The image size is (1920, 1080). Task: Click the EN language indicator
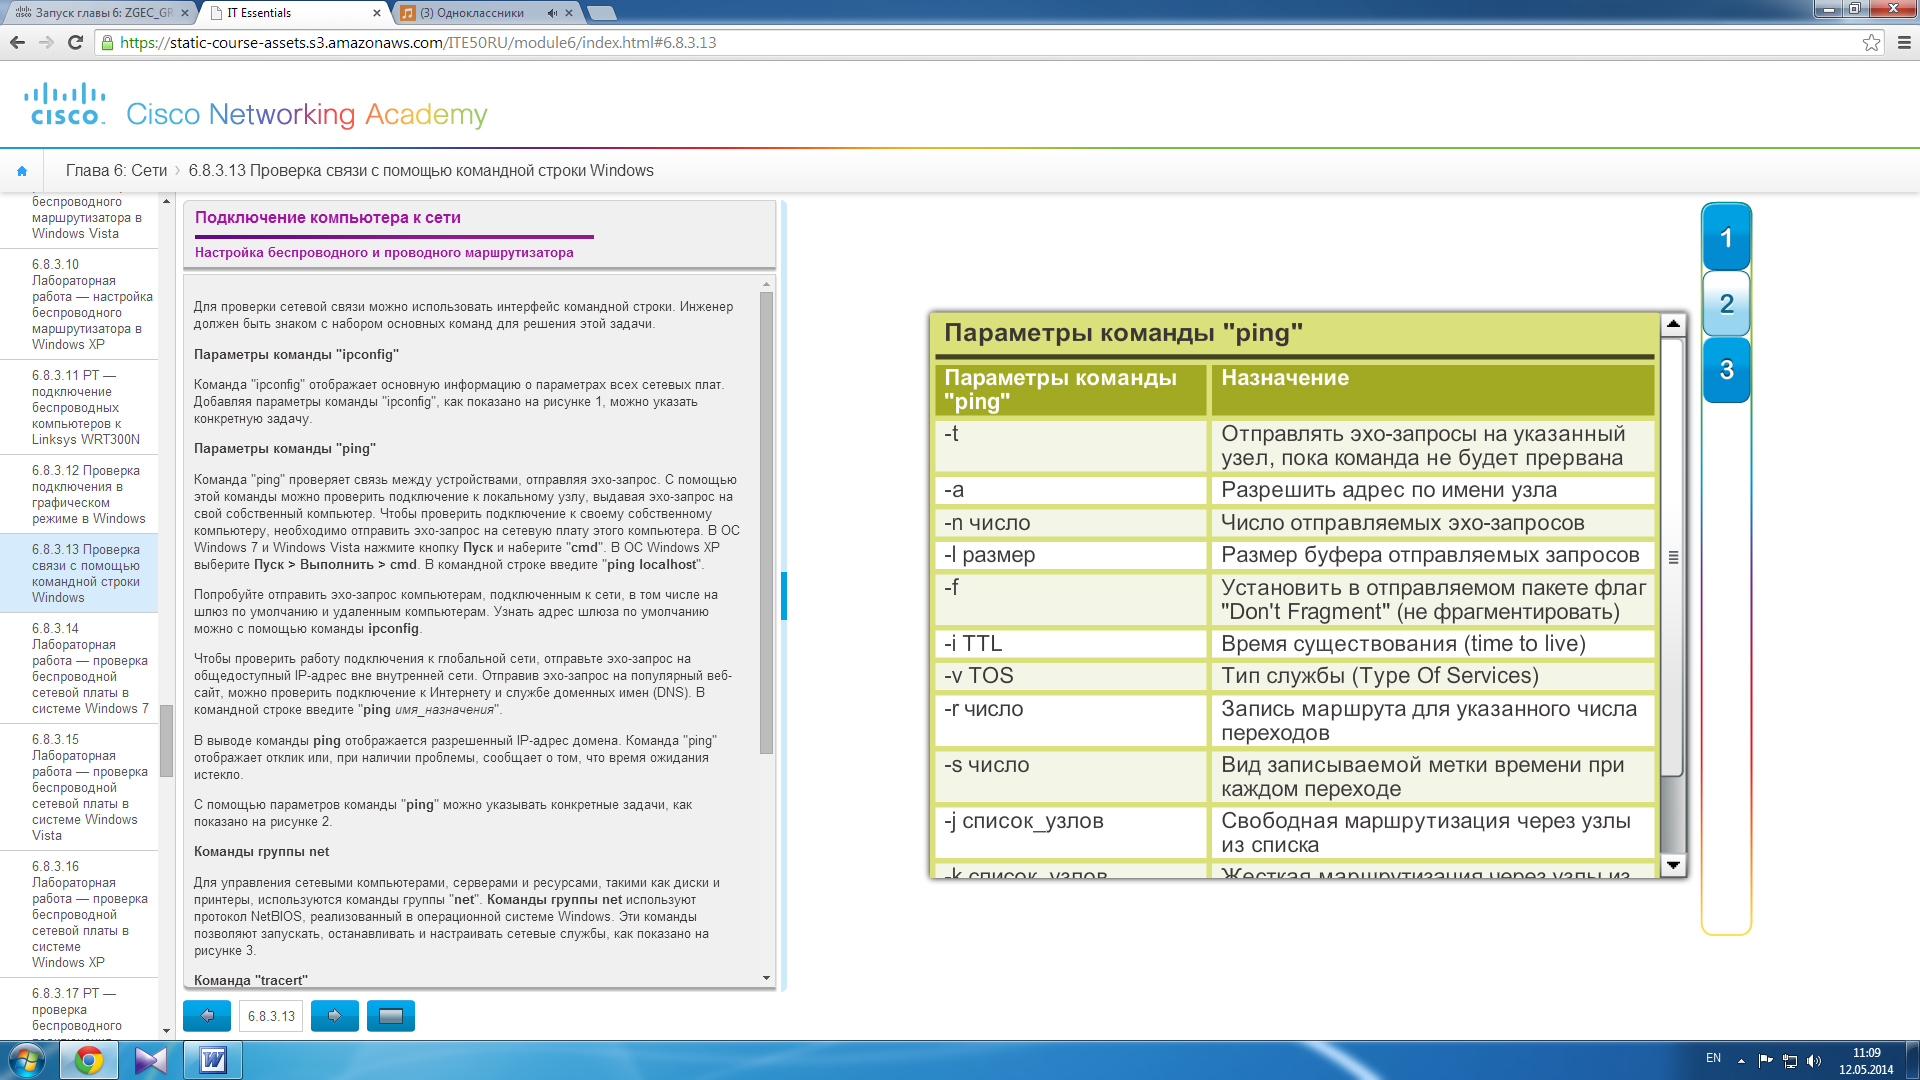1713,1058
